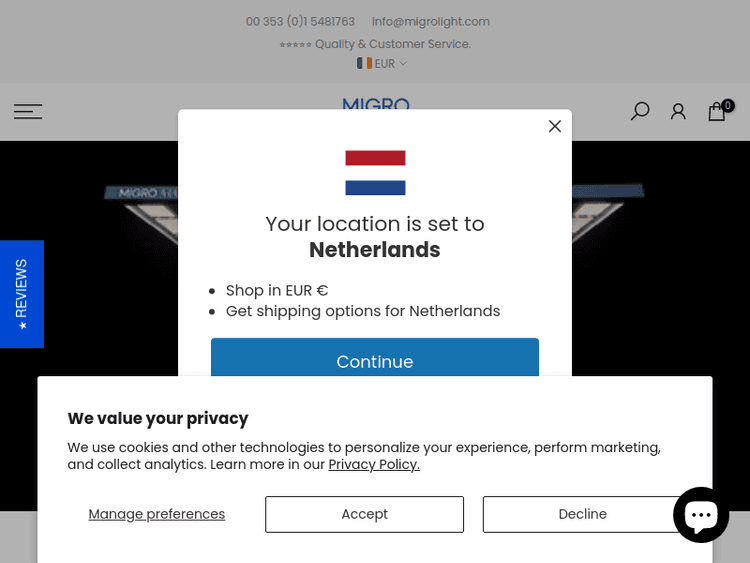Image resolution: width=750 pixels, height=563 pixels.
Task: Open the hamburger navigation menu
Action: (28, 111)
